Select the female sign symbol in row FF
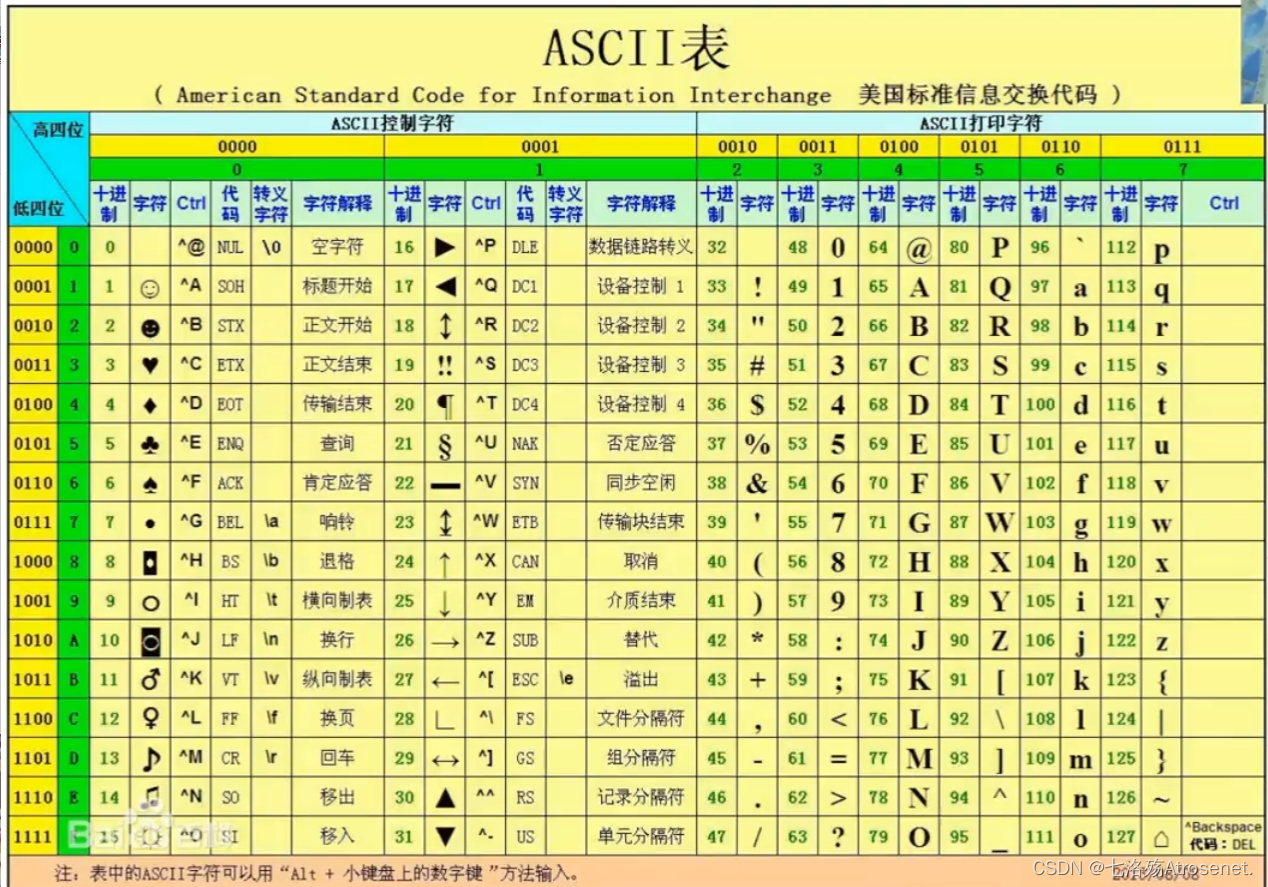 pos(150,719)
